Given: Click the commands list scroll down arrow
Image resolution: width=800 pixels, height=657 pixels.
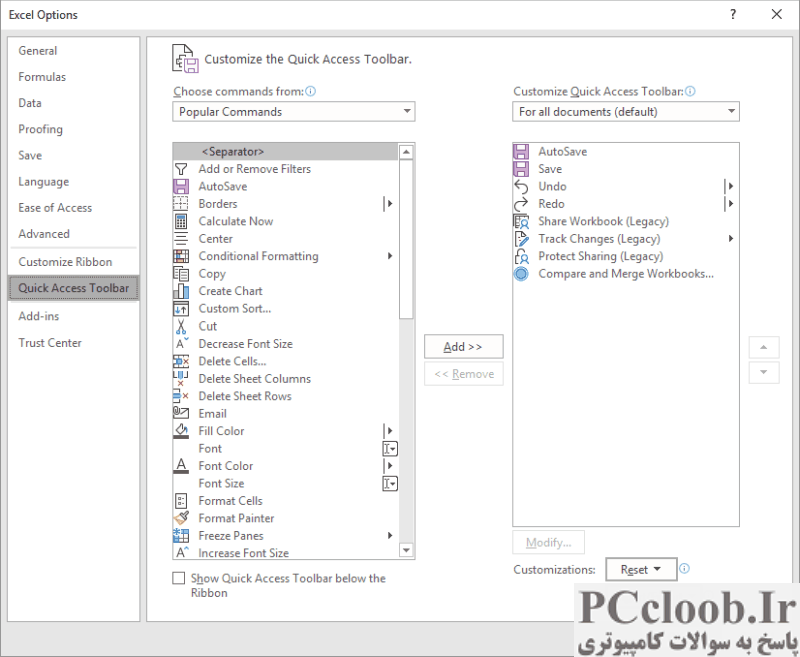Looking at the screenshot, I should point(406,550).
